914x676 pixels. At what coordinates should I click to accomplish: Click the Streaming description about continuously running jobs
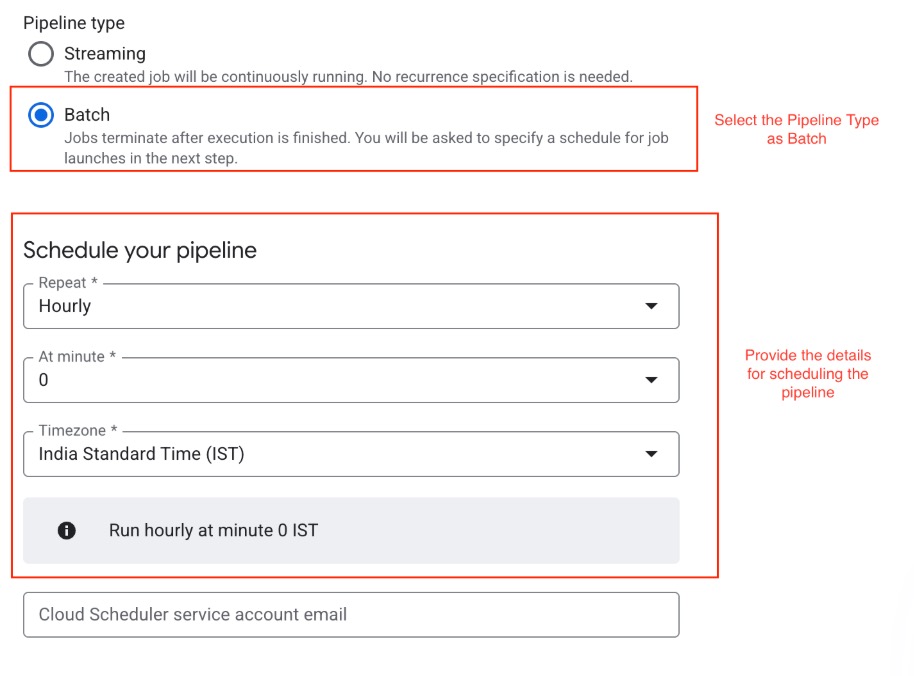pyautogui.click(x=348, y=77)
